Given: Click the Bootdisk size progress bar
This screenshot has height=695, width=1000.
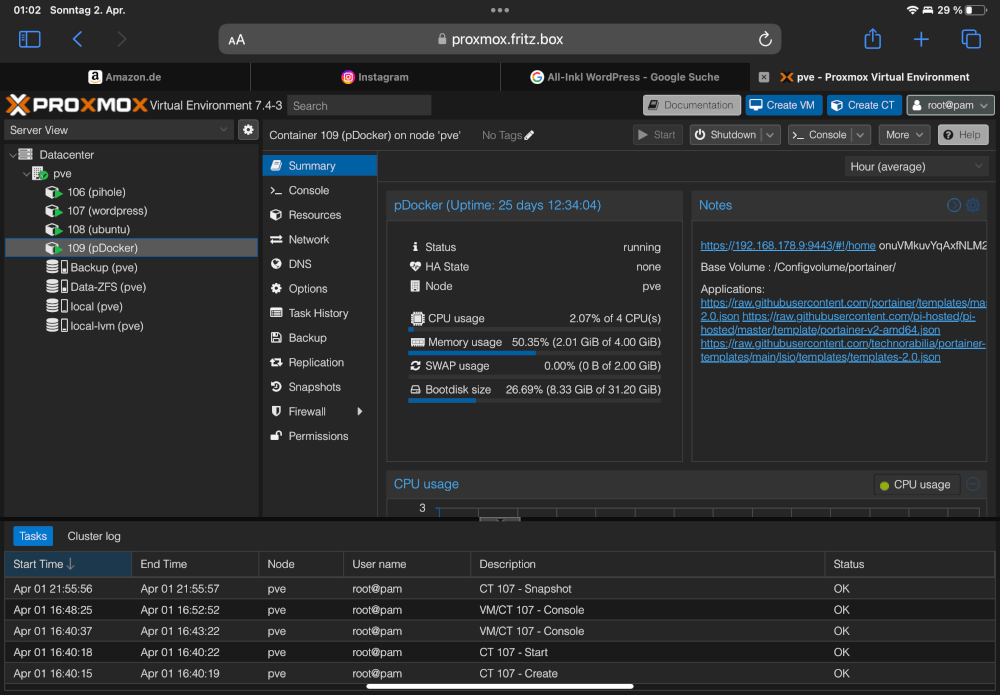Looking at the screenshot, I should click(x=534, y=400).
